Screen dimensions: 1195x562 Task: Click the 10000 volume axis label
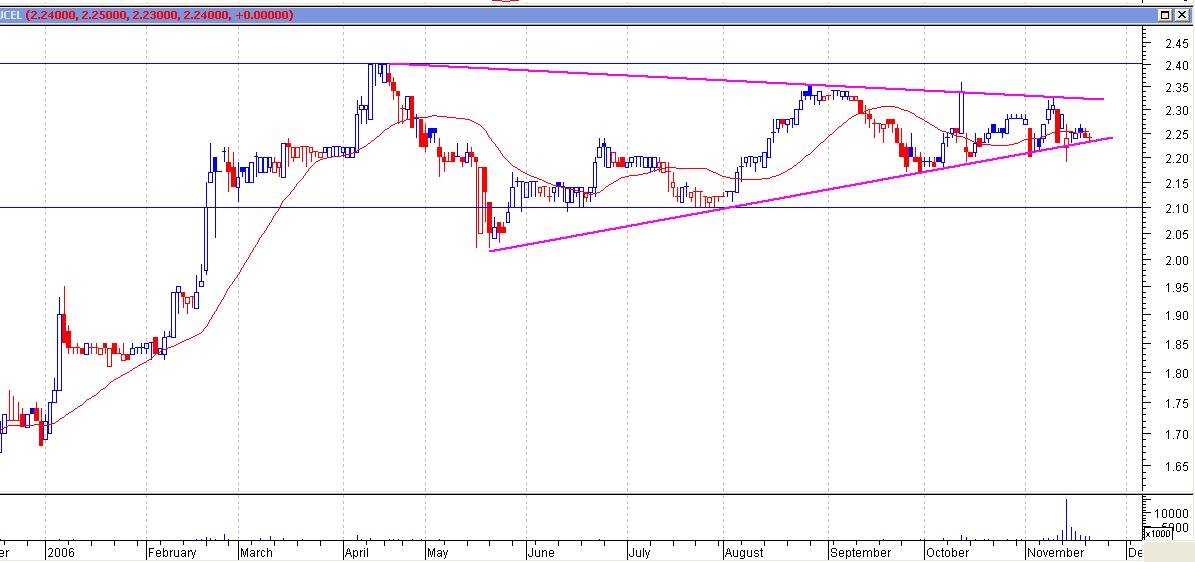(x=1171, y=513)
